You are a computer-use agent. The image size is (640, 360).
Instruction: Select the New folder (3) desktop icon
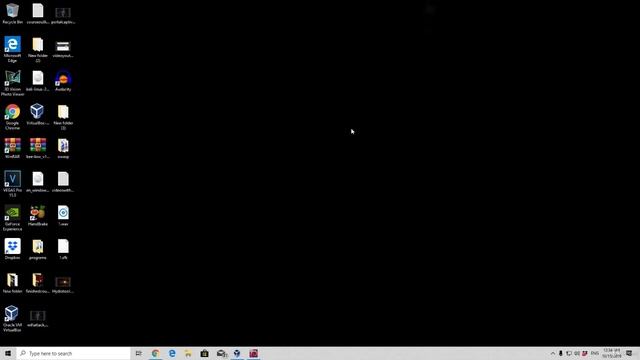click(63, 117)
